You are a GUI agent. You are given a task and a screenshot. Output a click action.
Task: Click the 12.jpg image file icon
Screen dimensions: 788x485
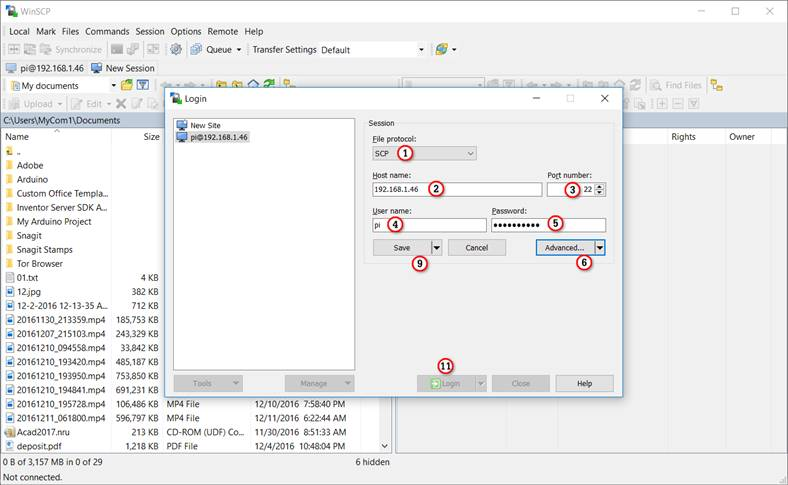(10, 292)
